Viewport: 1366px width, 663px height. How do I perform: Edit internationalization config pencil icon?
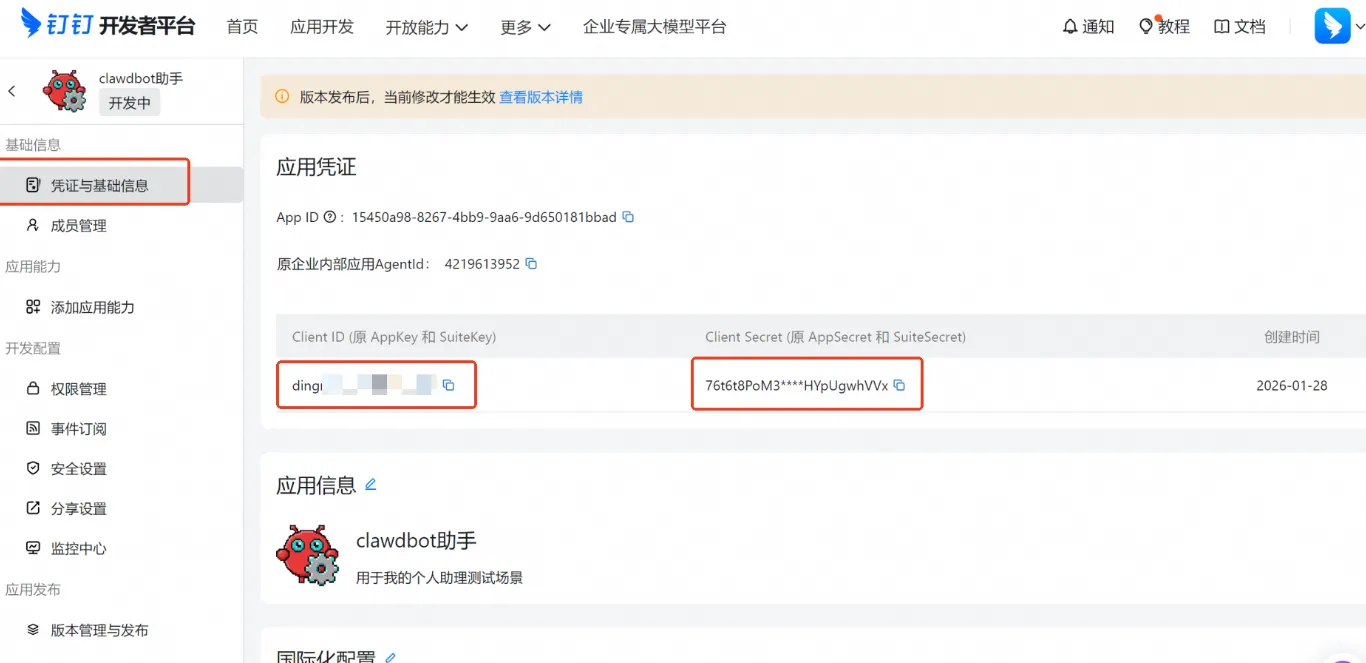pyautogui.click(x=391, y=657)
